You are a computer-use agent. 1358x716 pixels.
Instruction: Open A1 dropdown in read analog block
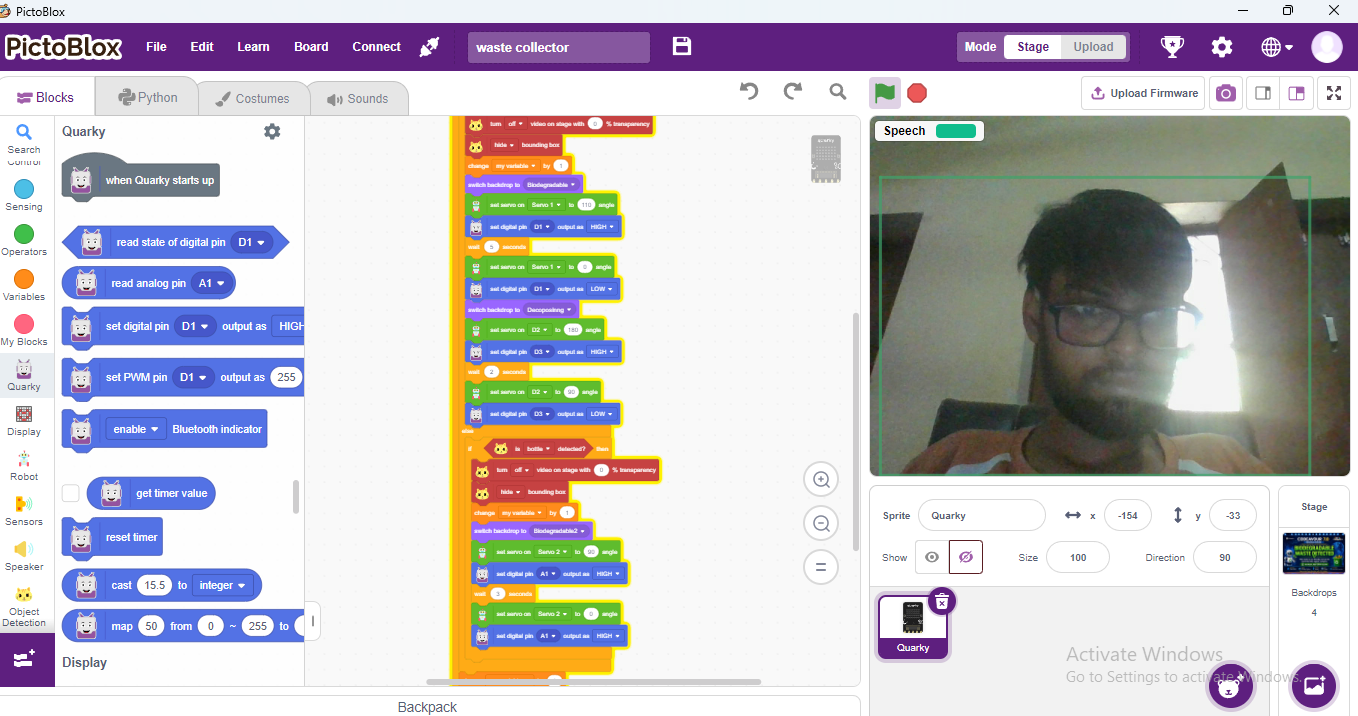(211, 283)
